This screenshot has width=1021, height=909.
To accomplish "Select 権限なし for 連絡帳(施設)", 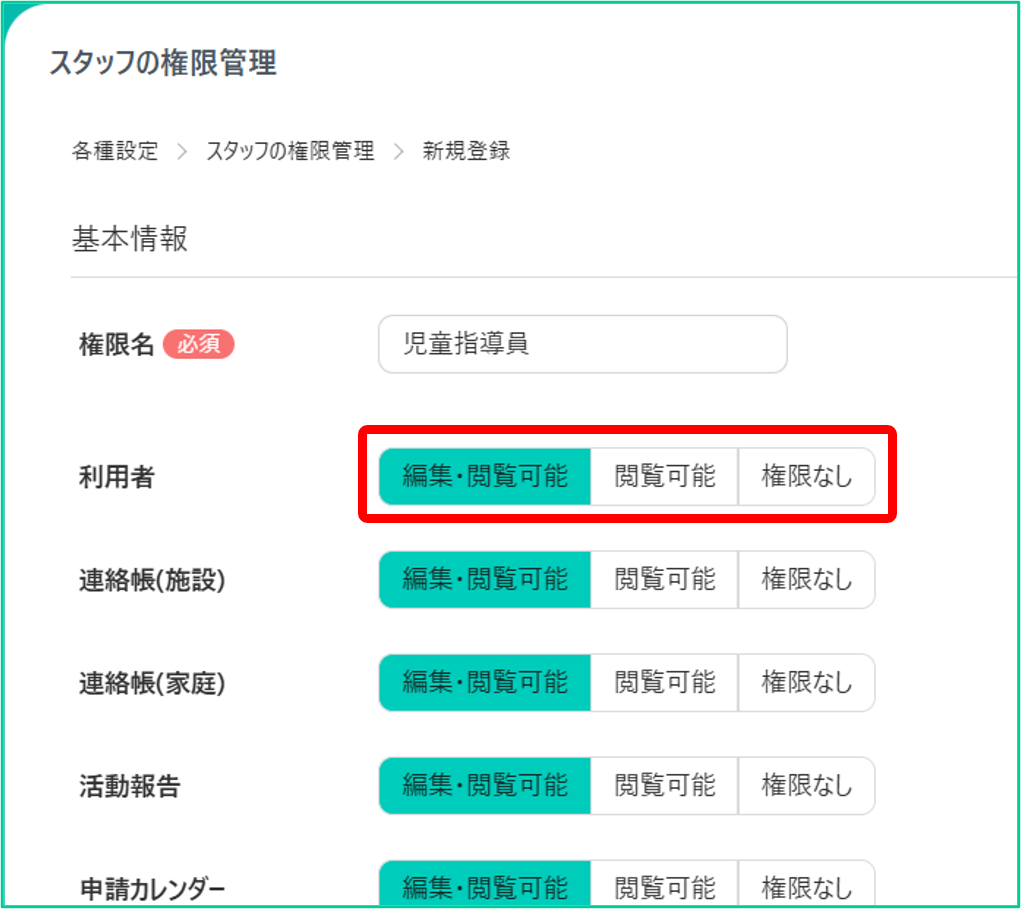I will click(x=807, y=580).
